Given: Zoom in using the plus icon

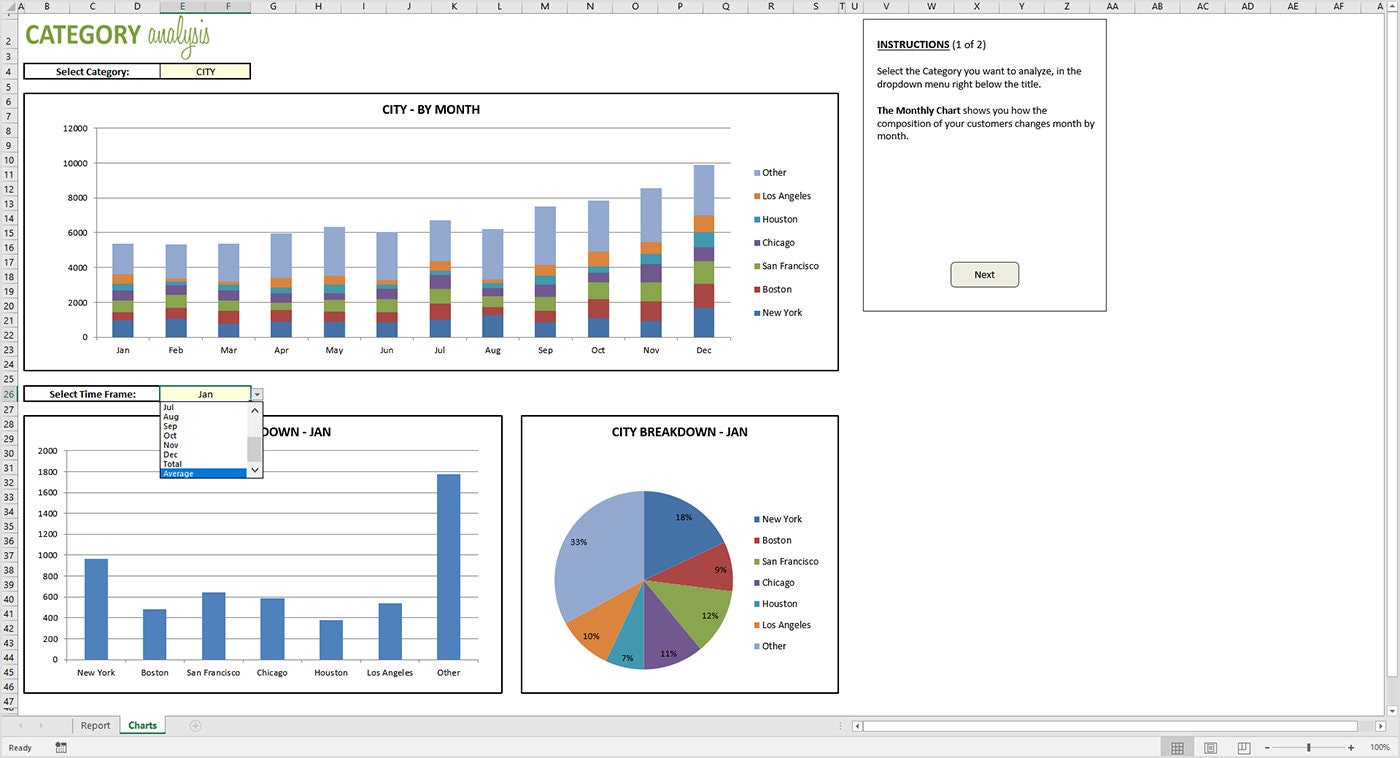Looking at the screenshot, I should click(1350, 747).
